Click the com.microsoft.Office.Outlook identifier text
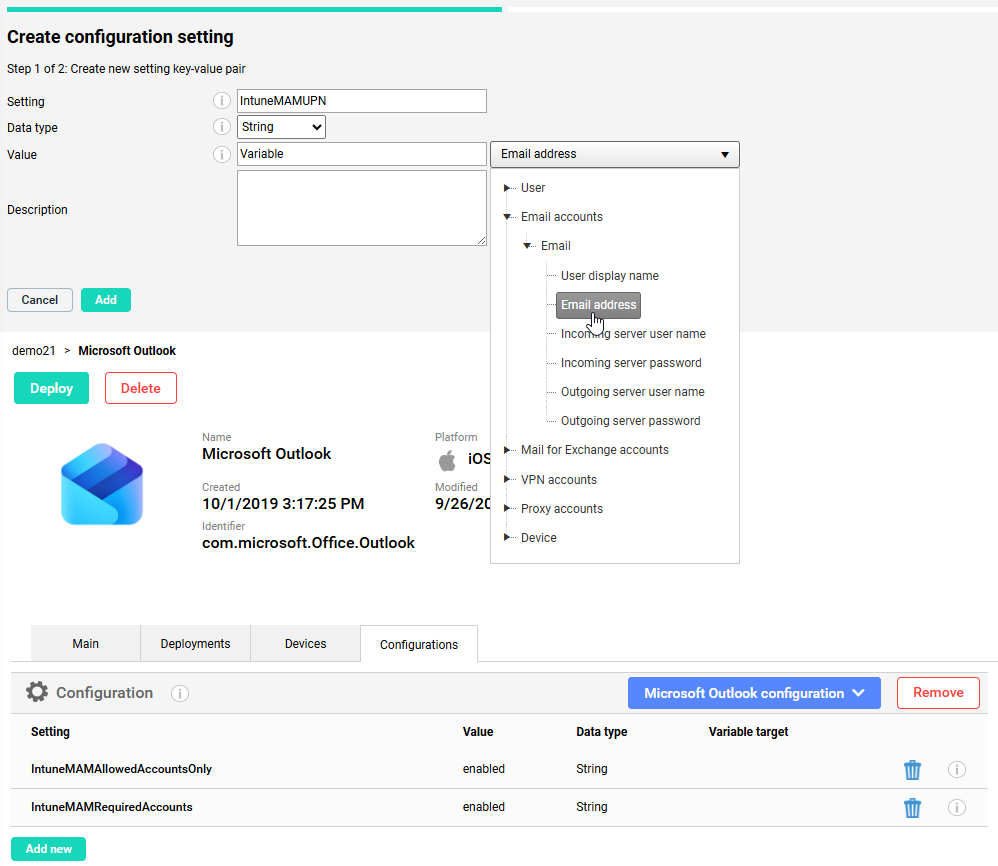The height and width of the screenshot is (866, 998). [x=308, y=543]
